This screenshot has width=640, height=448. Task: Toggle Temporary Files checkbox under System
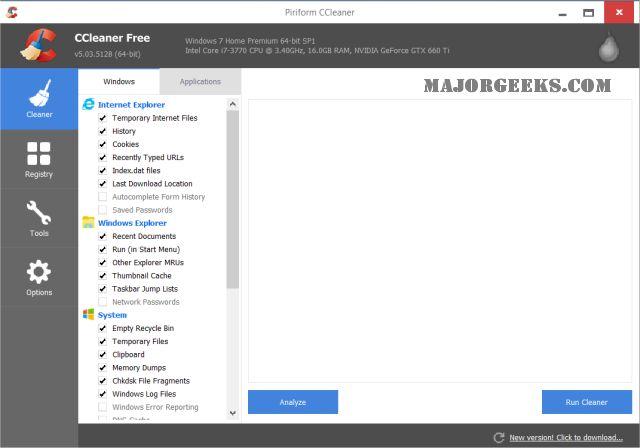(102, 341)
